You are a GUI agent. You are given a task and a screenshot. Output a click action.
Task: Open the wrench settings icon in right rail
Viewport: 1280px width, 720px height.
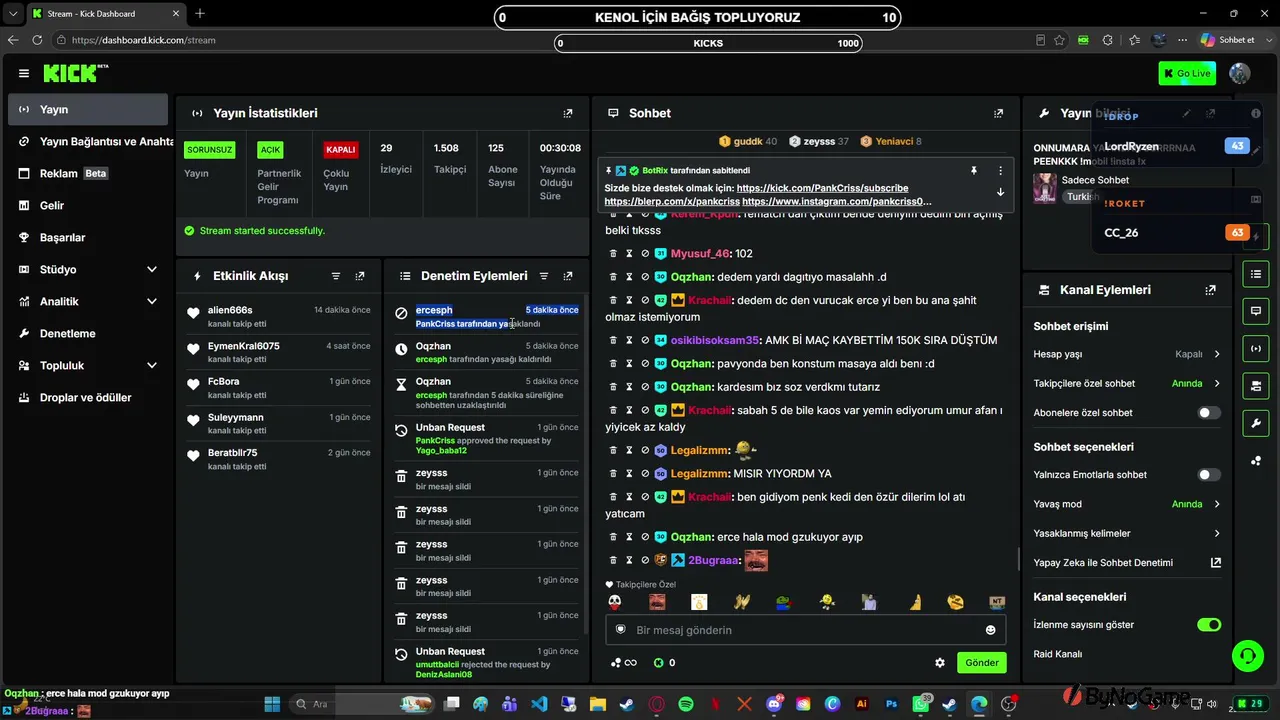tap(1256, 423)
